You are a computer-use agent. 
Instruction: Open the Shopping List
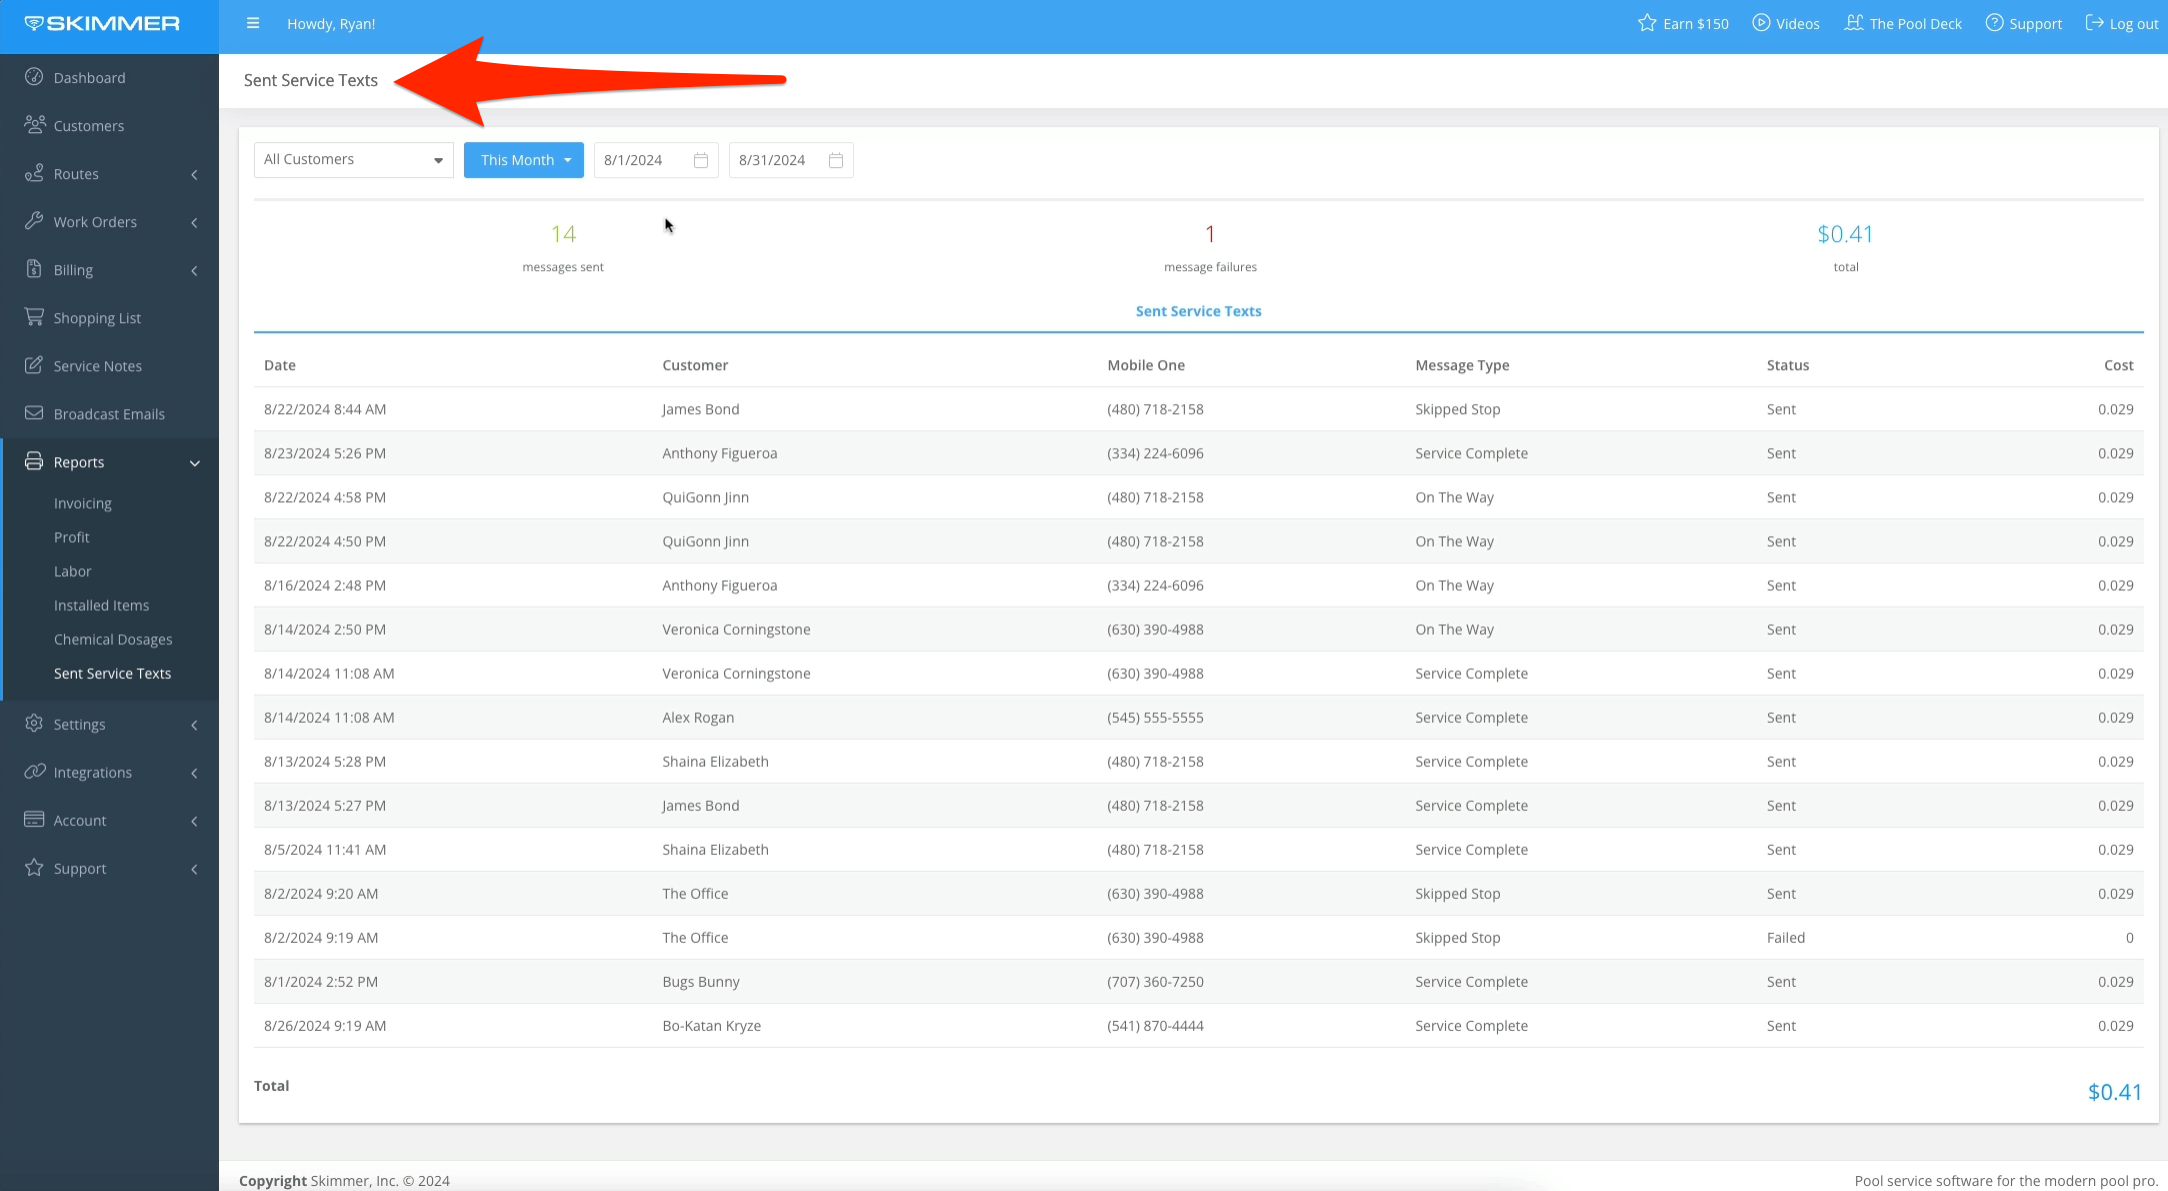[96, 317]
